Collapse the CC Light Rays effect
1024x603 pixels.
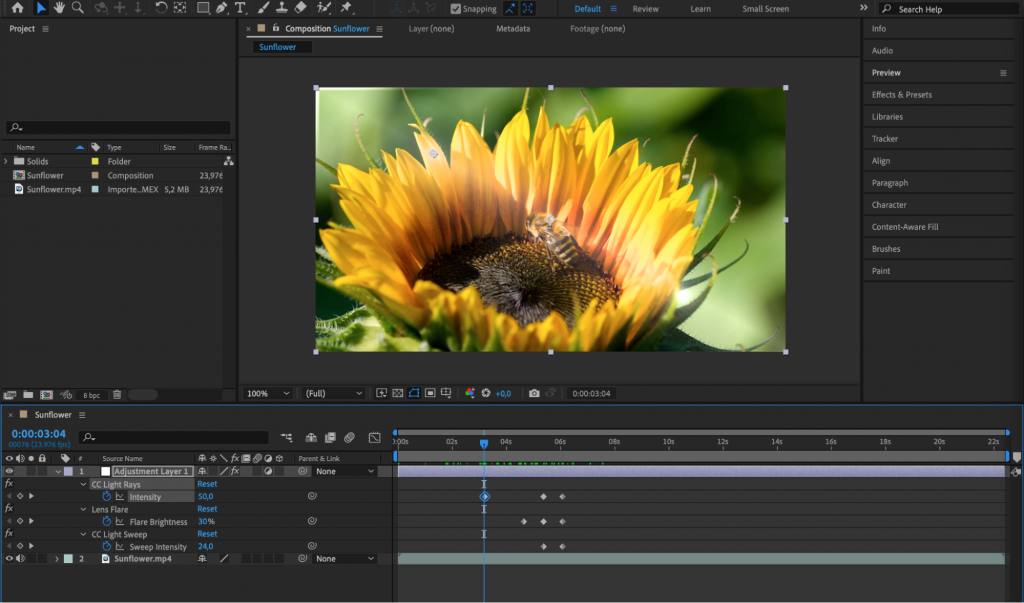85,483
